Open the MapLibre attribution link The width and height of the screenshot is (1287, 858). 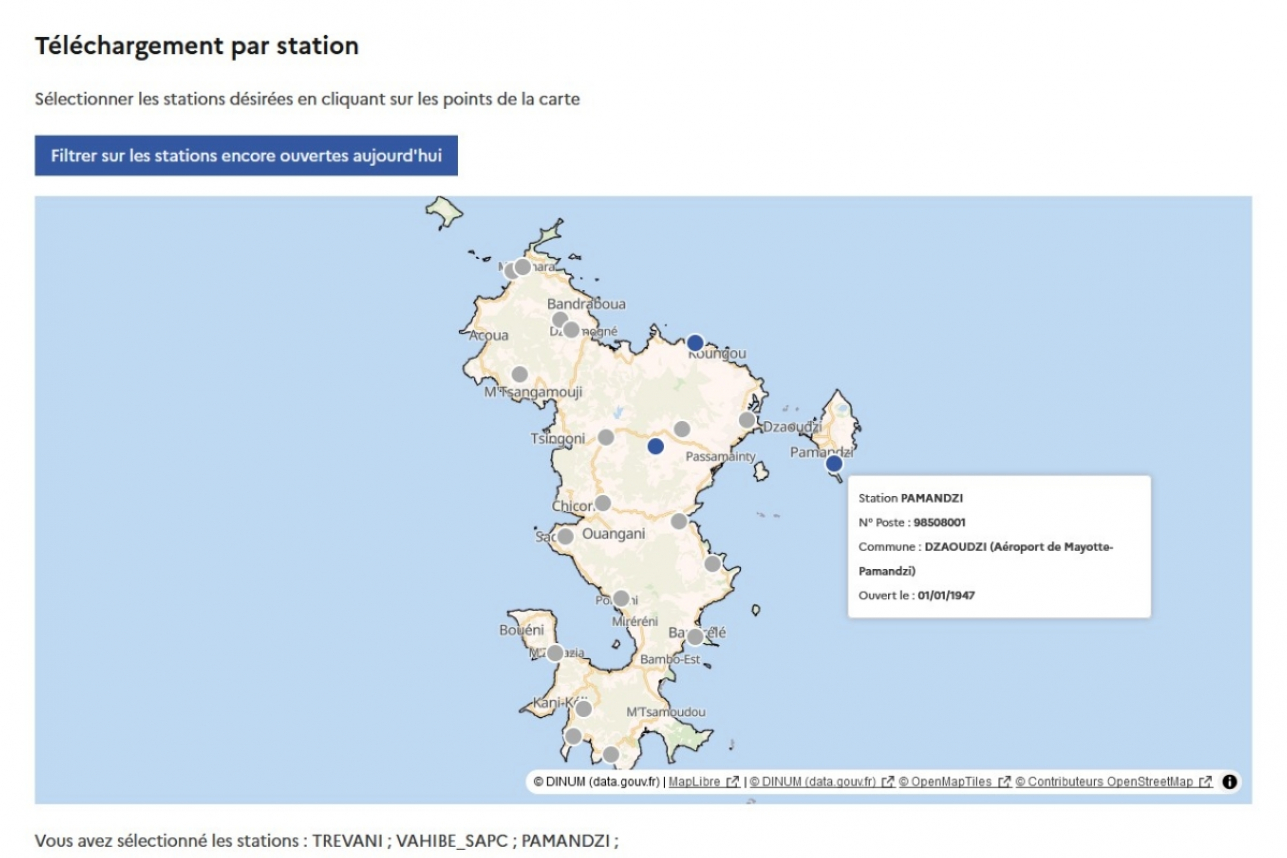tap(695, 782)
